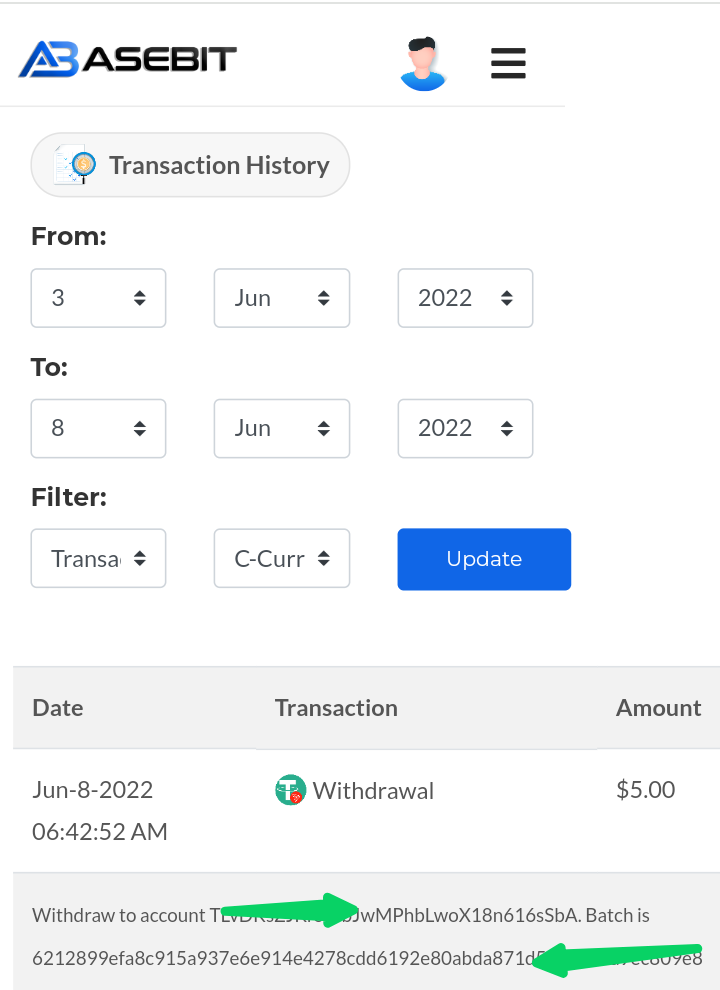Image resolution: width=720 pixels, height=990 pixels.
Task: Click the Amount column header
Action: pos(658,708)
